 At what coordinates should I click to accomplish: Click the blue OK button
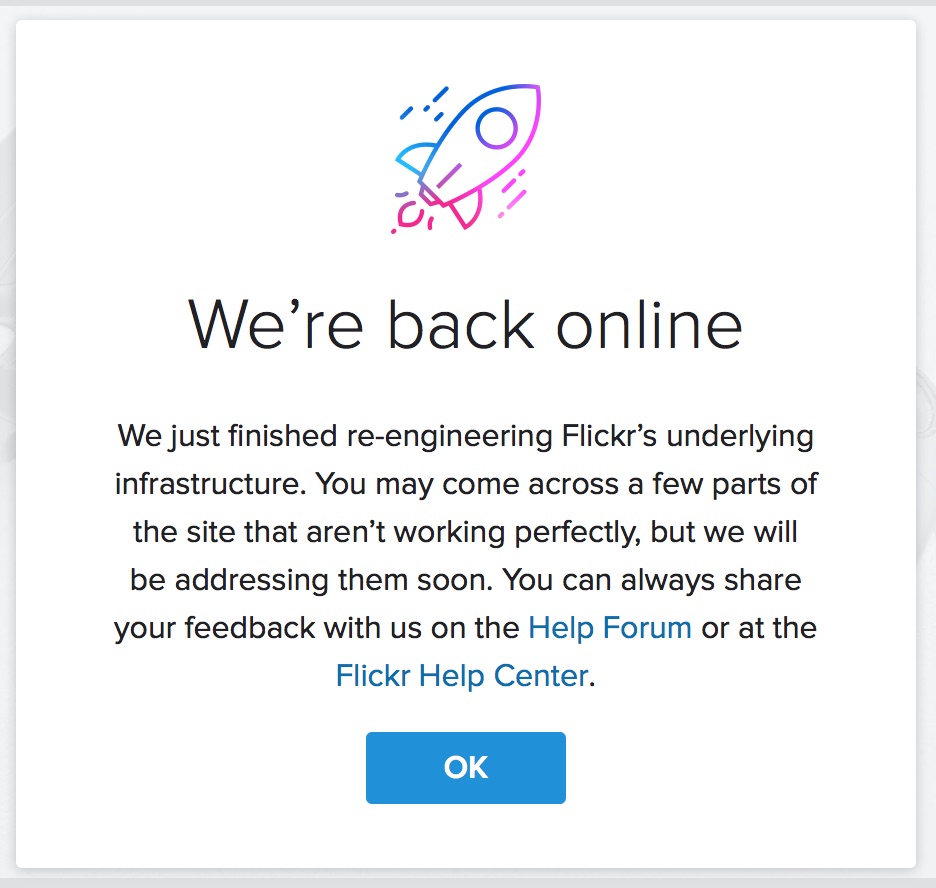(x=466, y=767)
